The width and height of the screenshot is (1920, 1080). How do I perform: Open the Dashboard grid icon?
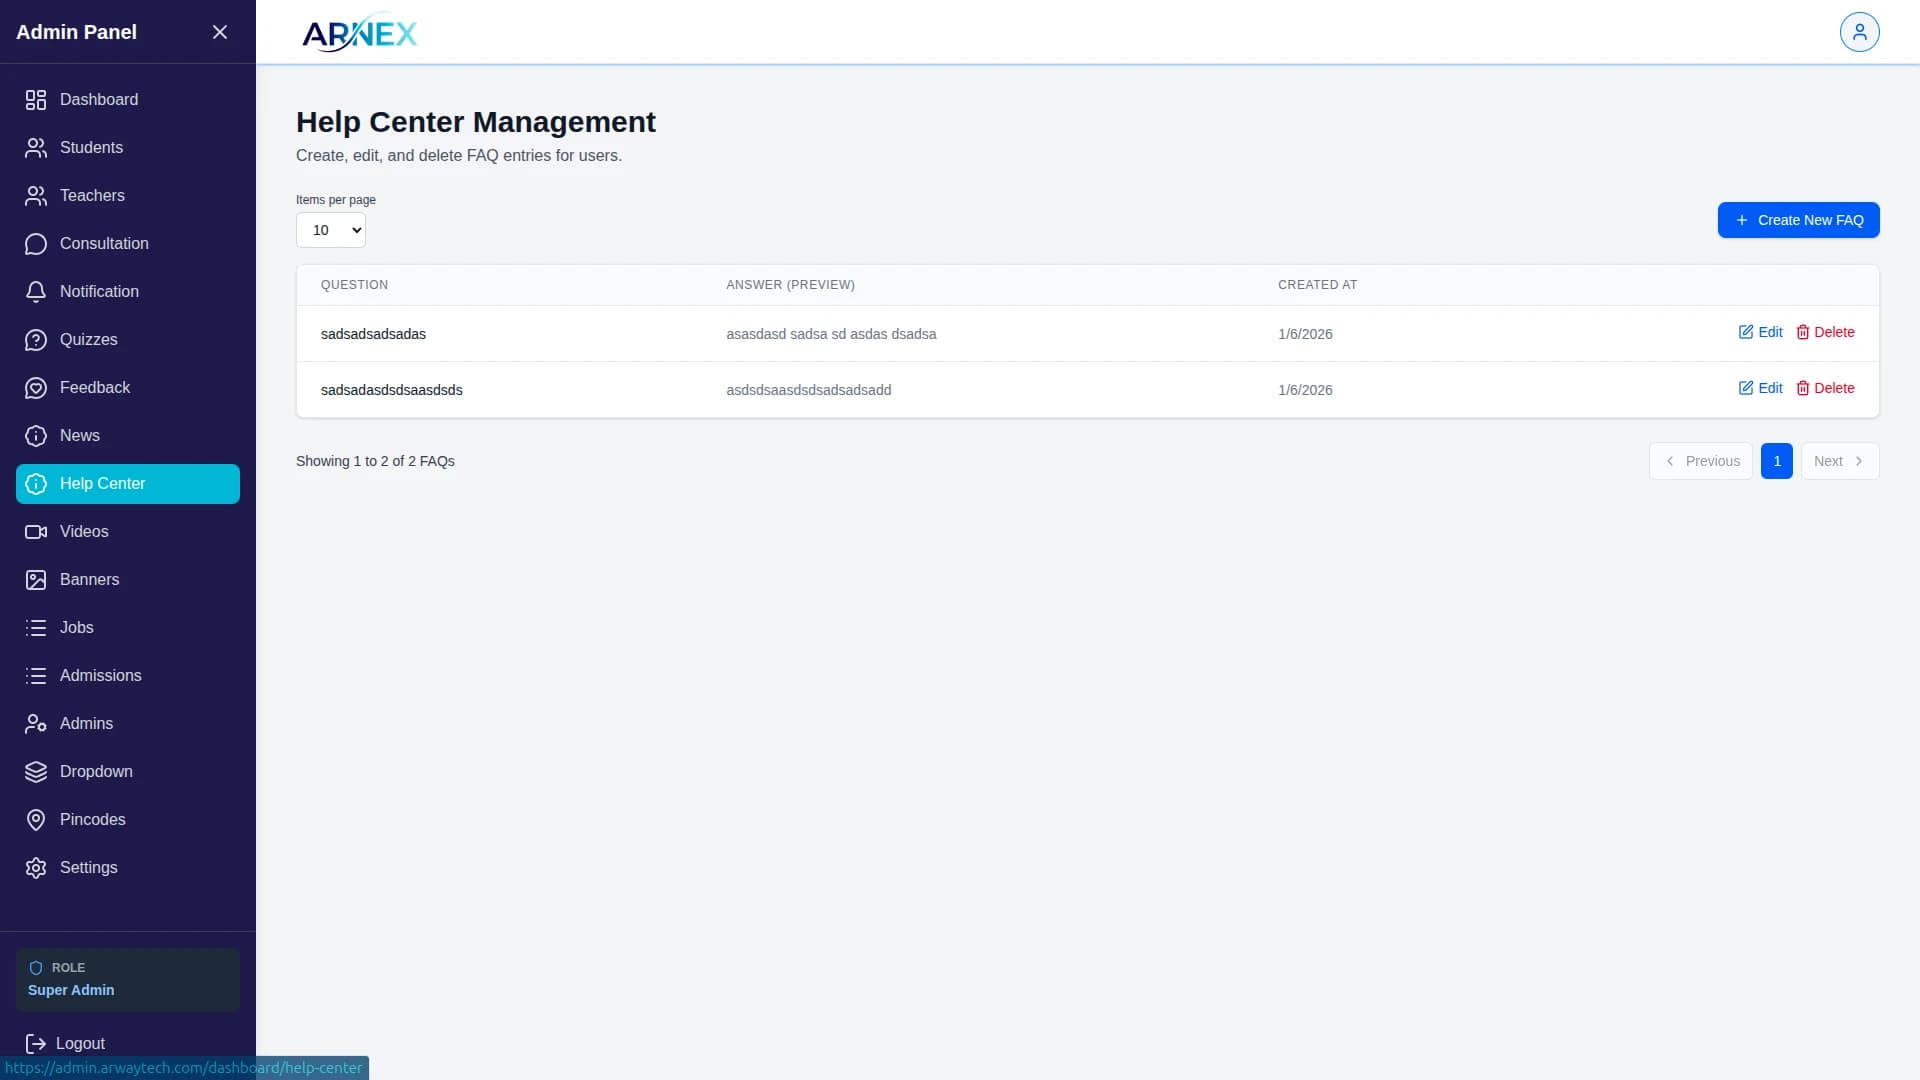click(36, 100)
